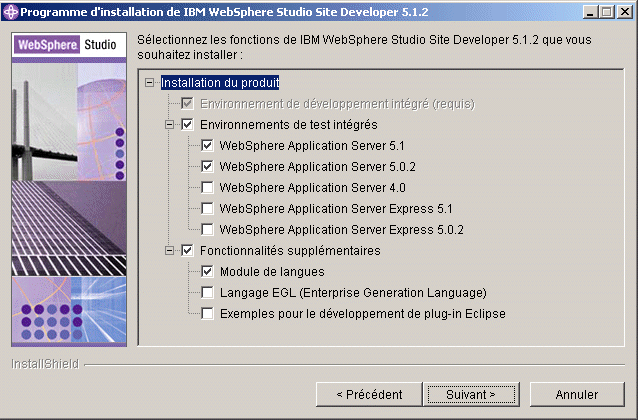
Task: Toggle the Fonctionnalités supplémentaires checkbox
Action: coord(187,250)
